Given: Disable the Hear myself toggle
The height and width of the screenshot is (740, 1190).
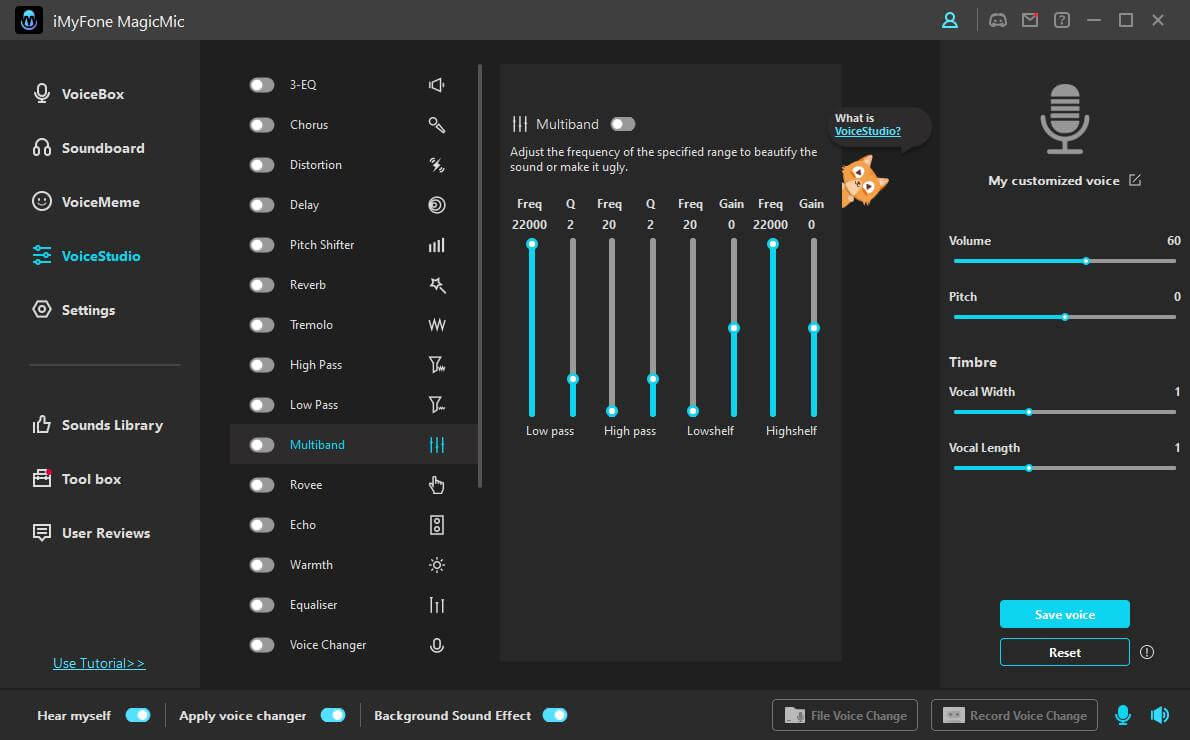Looking at the screenshot, I should pos(138,715).
